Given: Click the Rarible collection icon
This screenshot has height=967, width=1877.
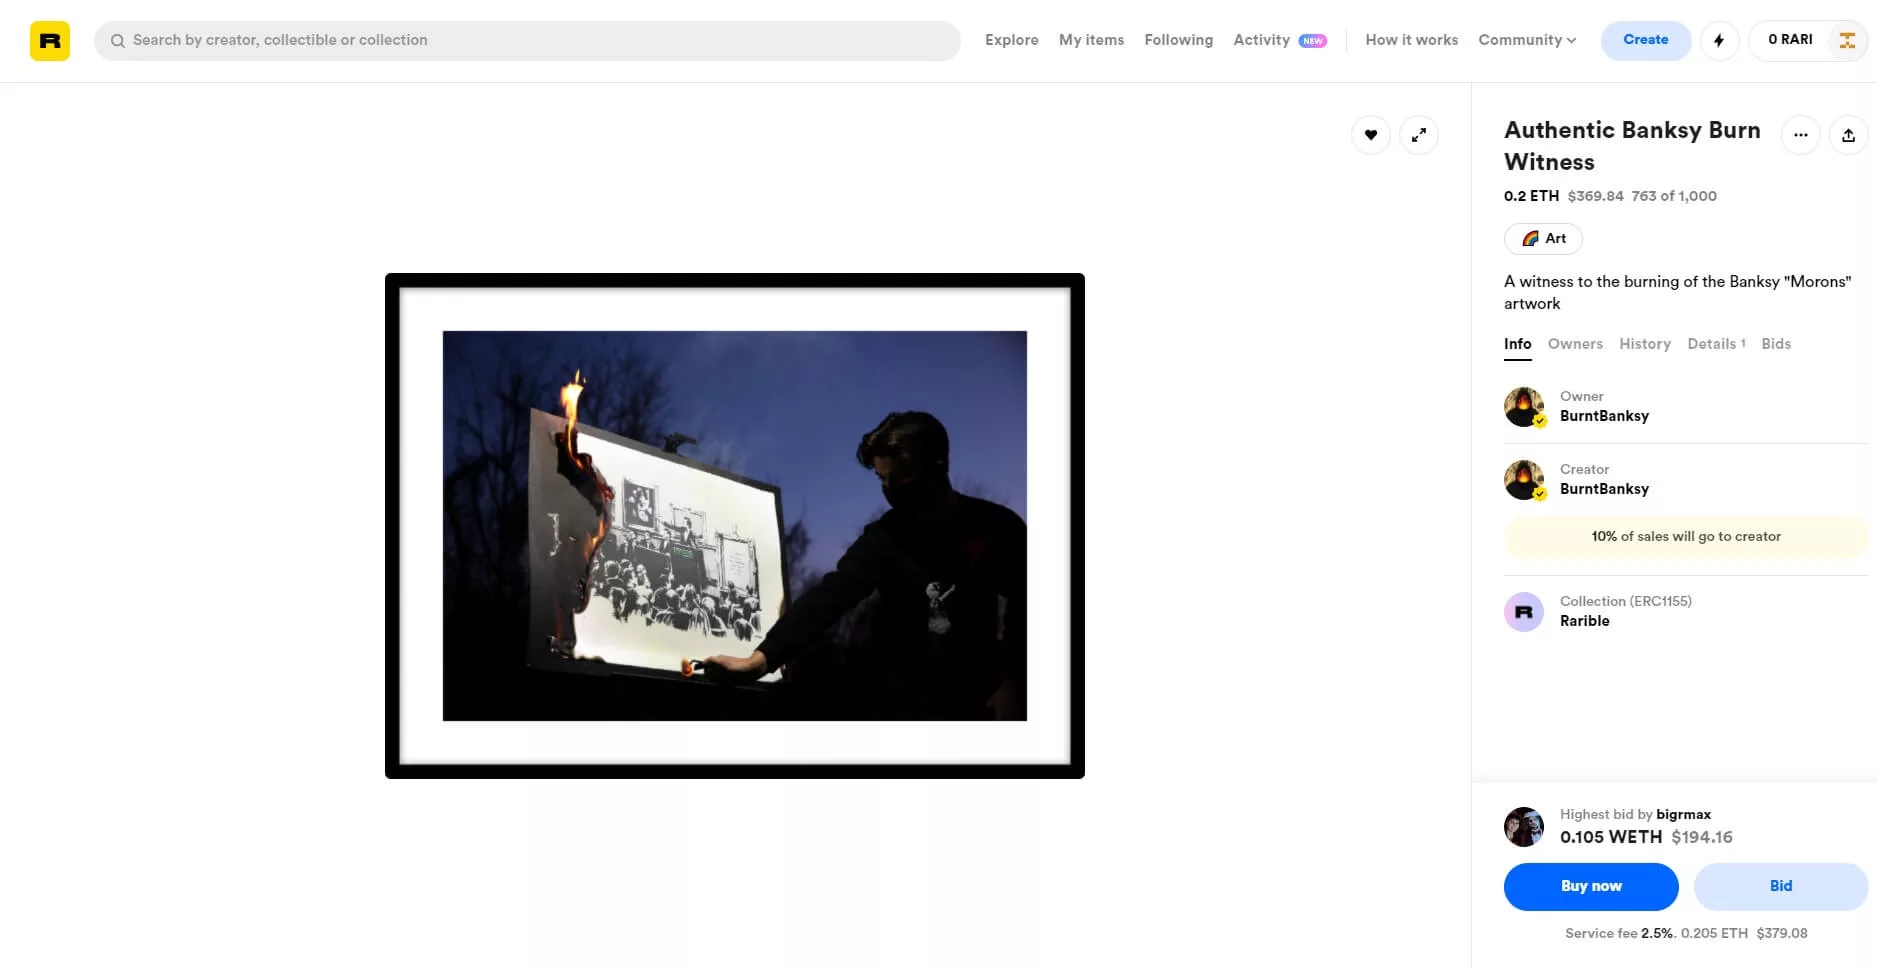Looking at the screenshot, I should tap(1524, 612).
